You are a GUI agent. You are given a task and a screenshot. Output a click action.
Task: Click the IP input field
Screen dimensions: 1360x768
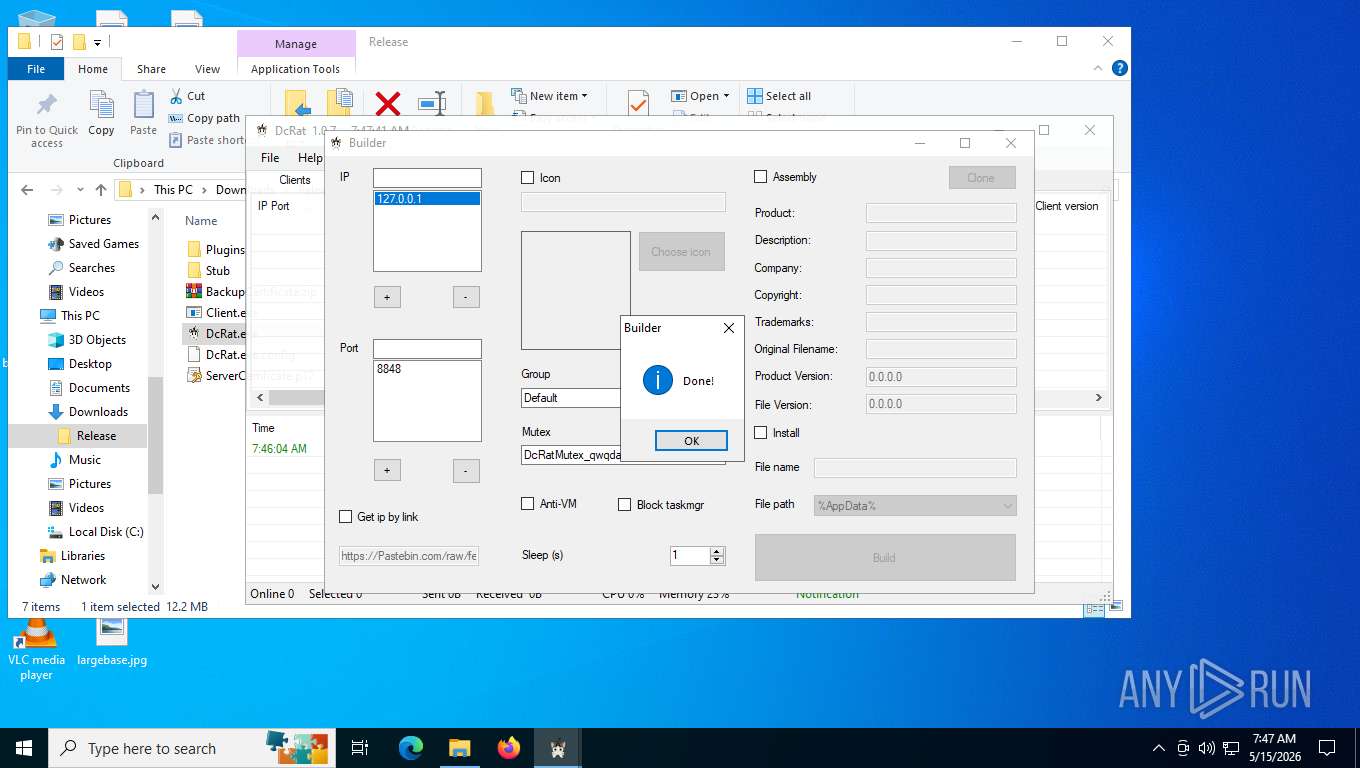[x=427, y=178]
